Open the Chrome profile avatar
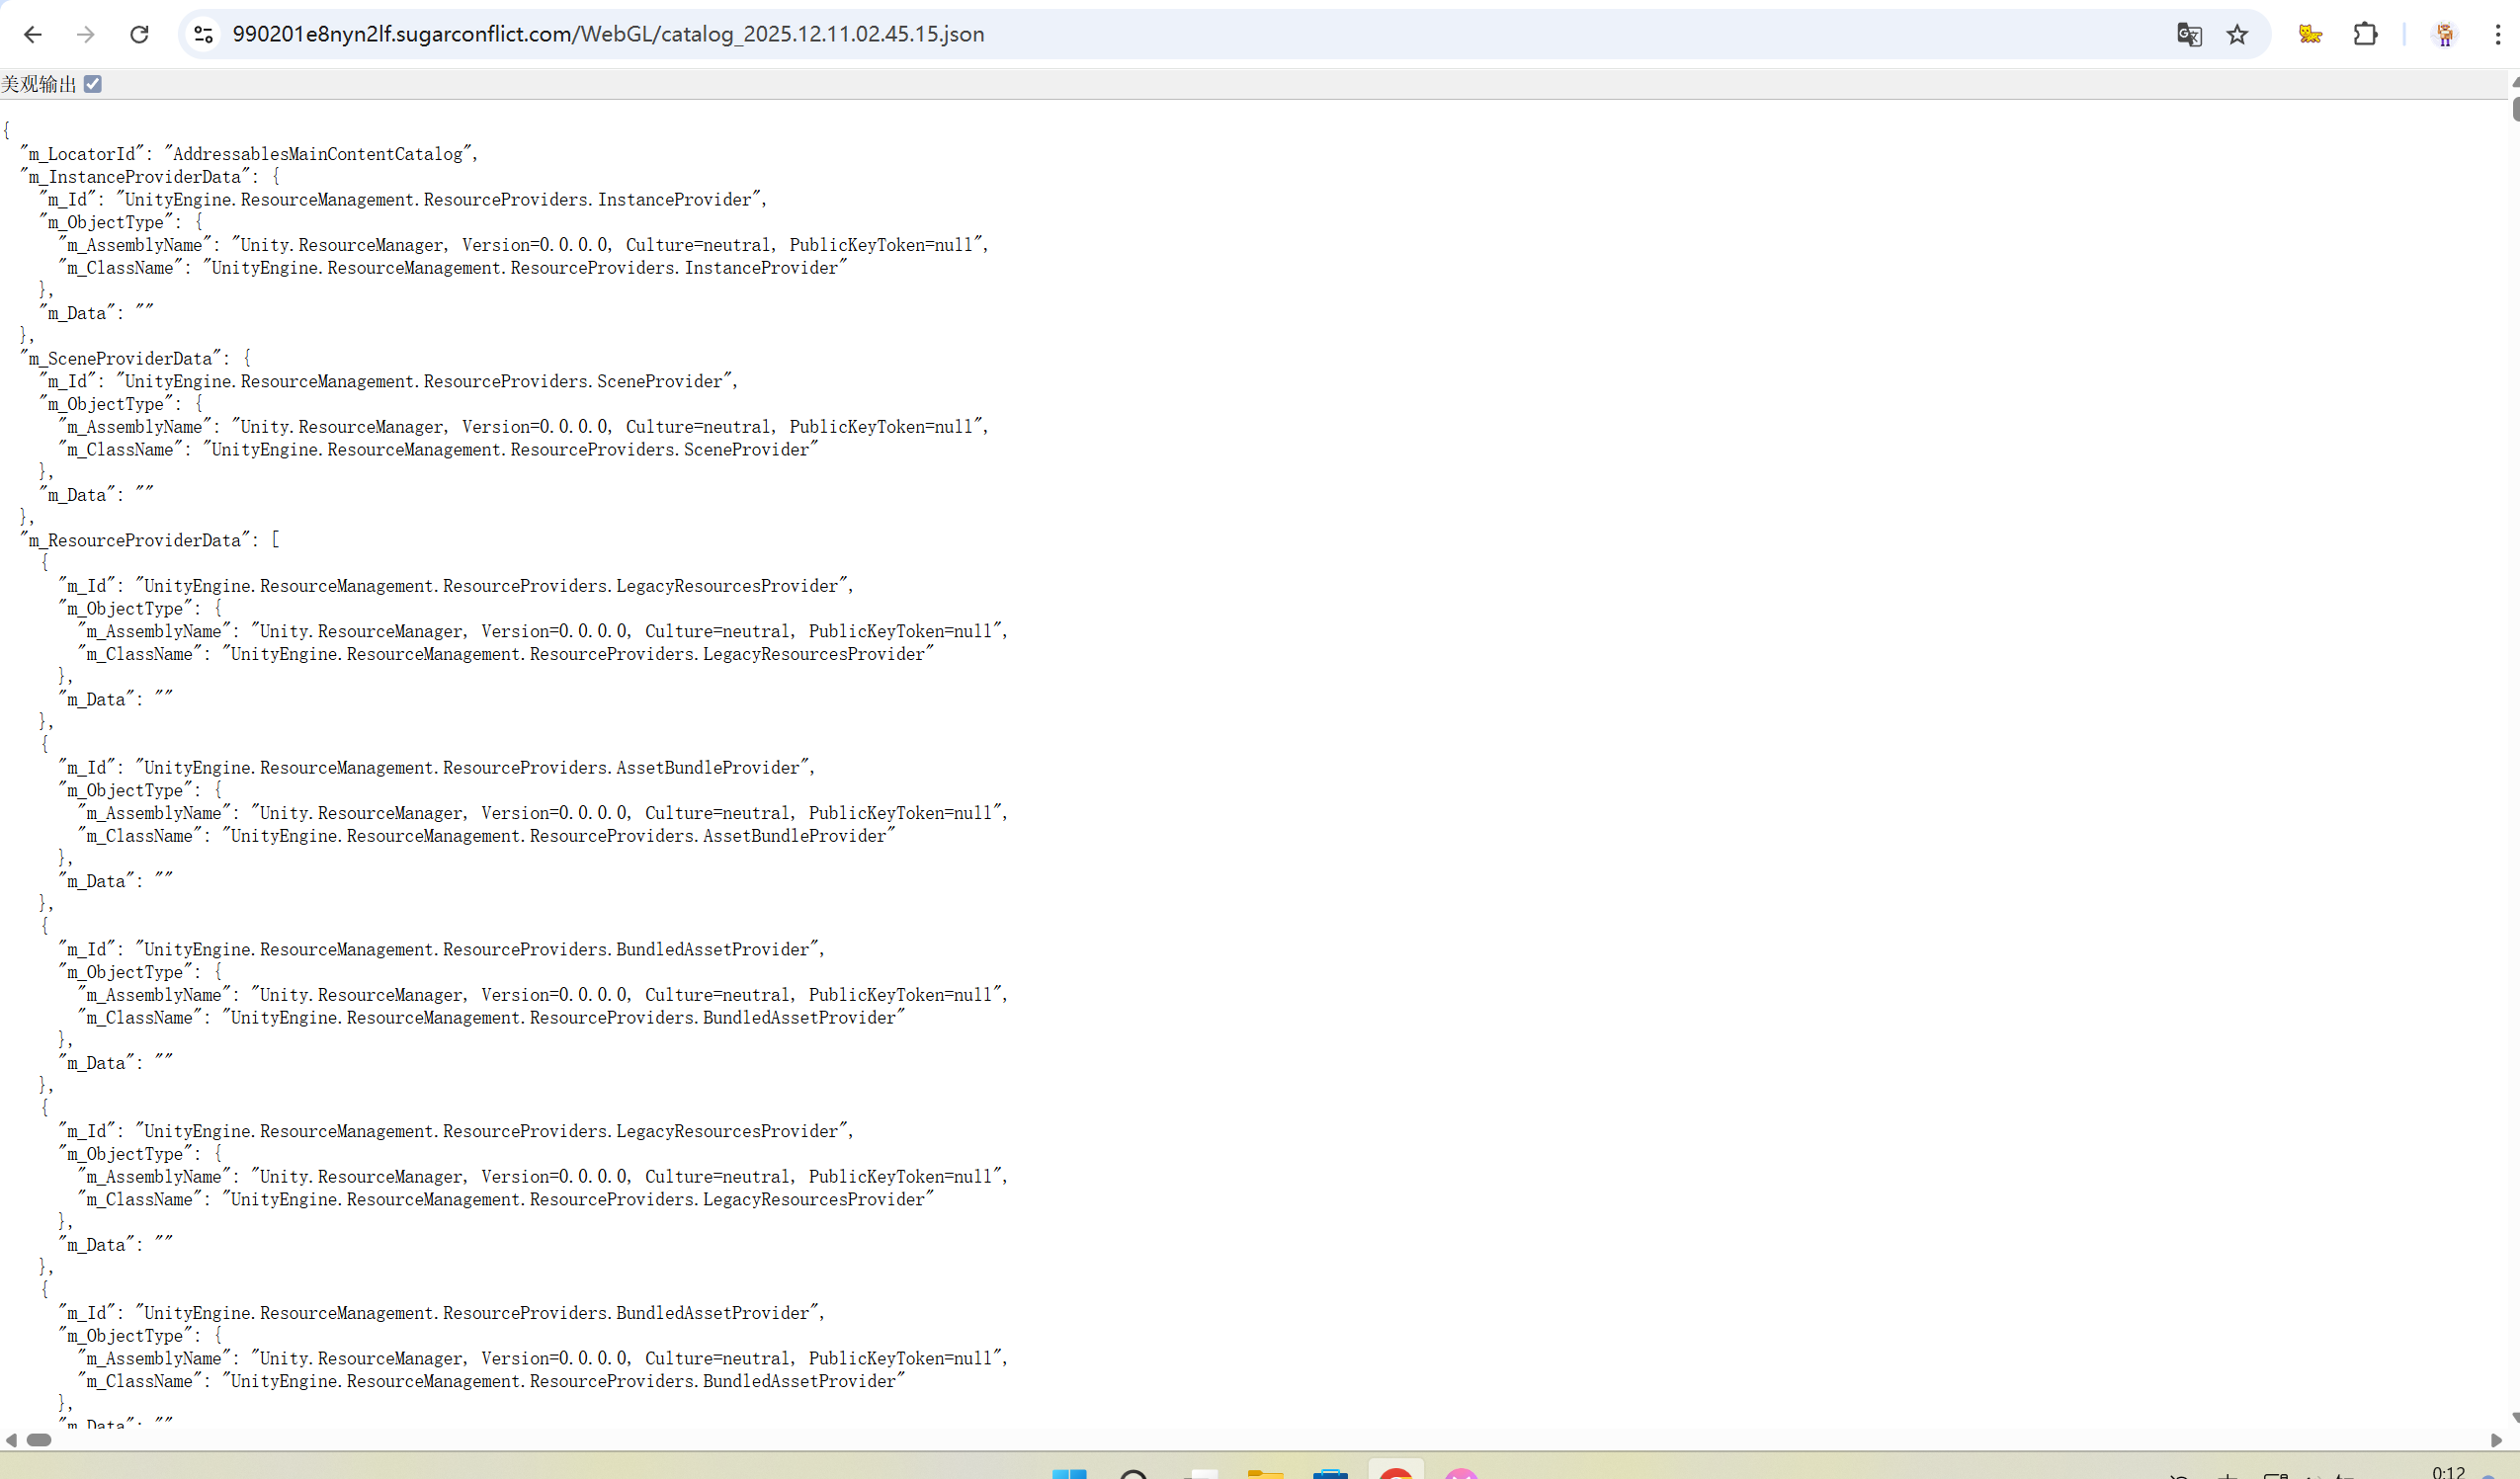Image resolution: width=2520 pixels, height=1479 pixels. (2445, 34)
